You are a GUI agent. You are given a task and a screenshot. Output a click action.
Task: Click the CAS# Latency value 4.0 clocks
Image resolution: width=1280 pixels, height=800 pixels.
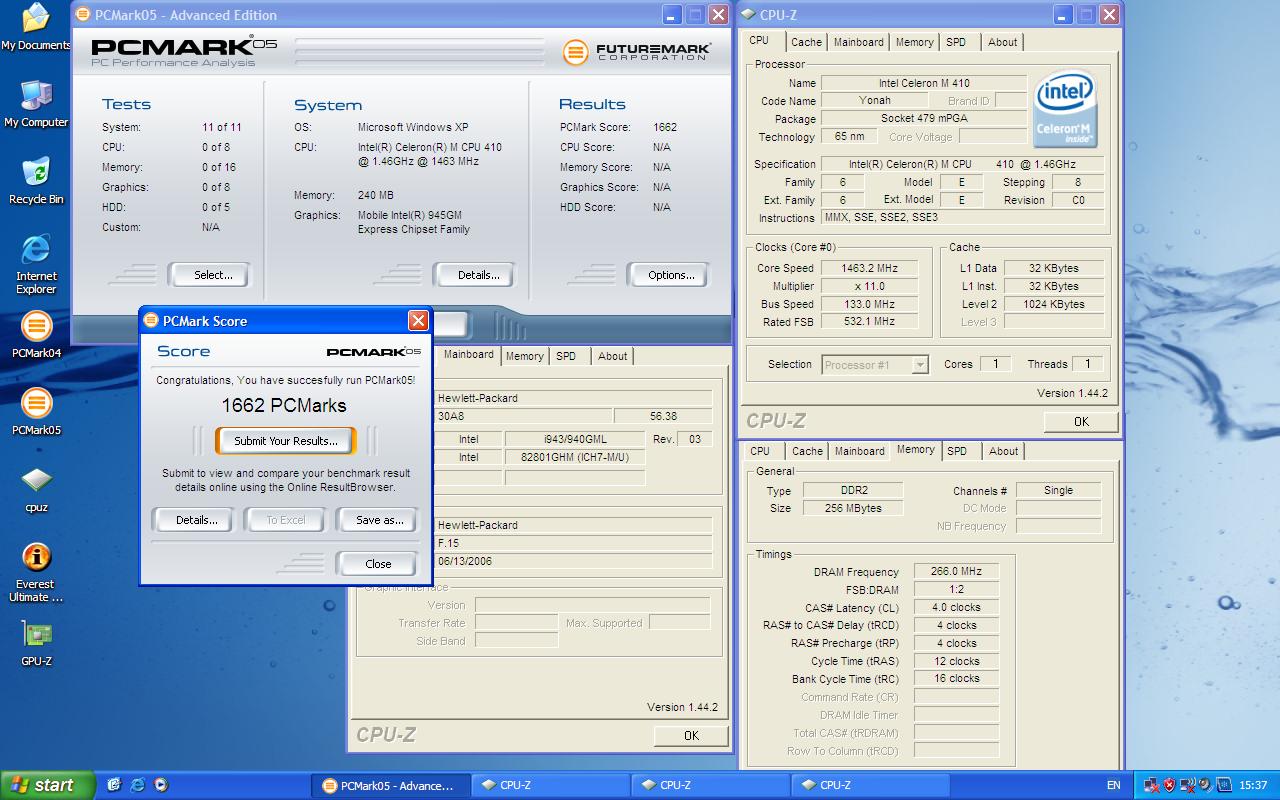(956, 608)
